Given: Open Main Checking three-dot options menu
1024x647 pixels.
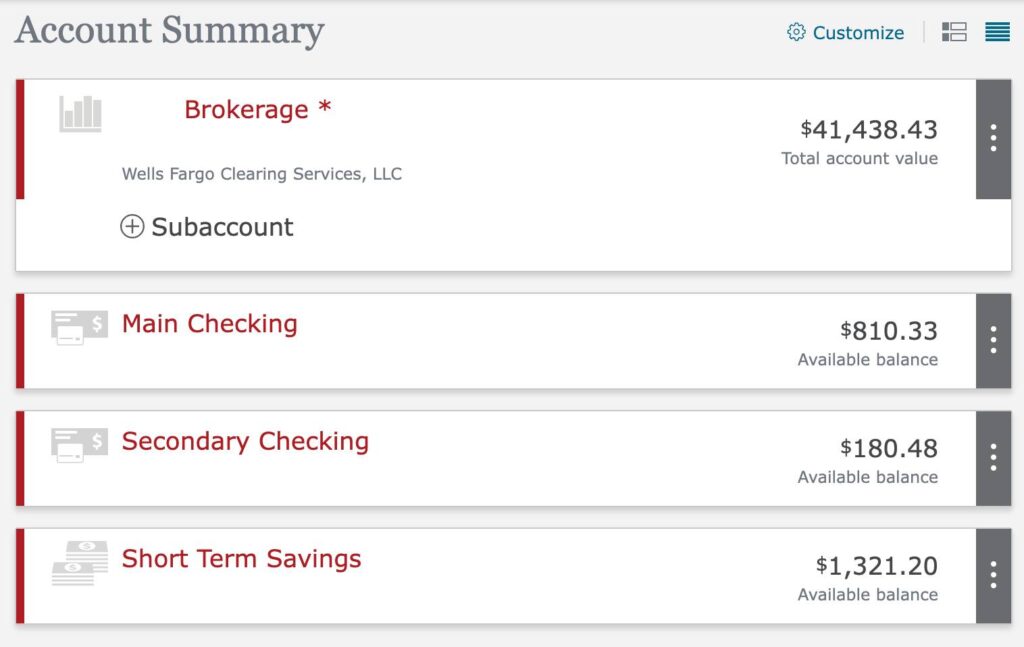Looking at the screenshot, I should click(x=993, y=340).
